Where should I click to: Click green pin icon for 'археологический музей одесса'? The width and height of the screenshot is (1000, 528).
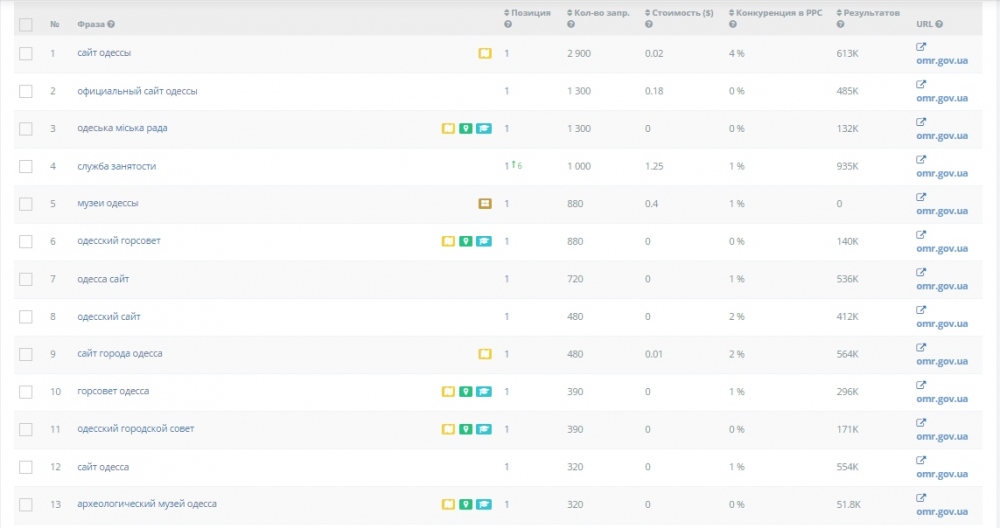[x=465, y=504]
